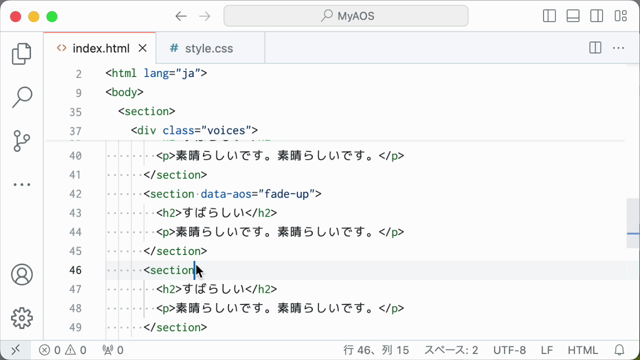The width and height of the screenshot is (640, 360).
Task: Open the Search view
Action: point(22,97)
